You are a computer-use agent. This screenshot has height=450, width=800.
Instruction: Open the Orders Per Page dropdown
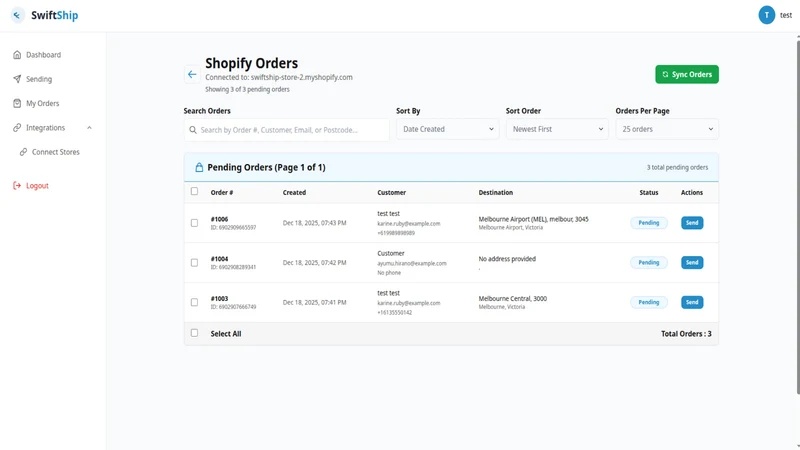[667, 129]
